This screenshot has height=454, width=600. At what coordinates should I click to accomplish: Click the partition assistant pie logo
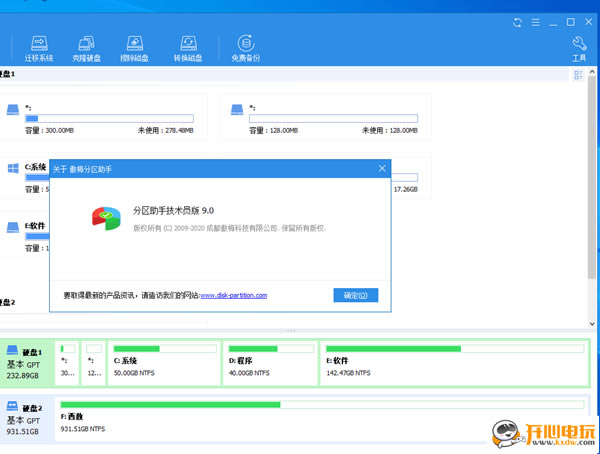(x=106, y=219)
